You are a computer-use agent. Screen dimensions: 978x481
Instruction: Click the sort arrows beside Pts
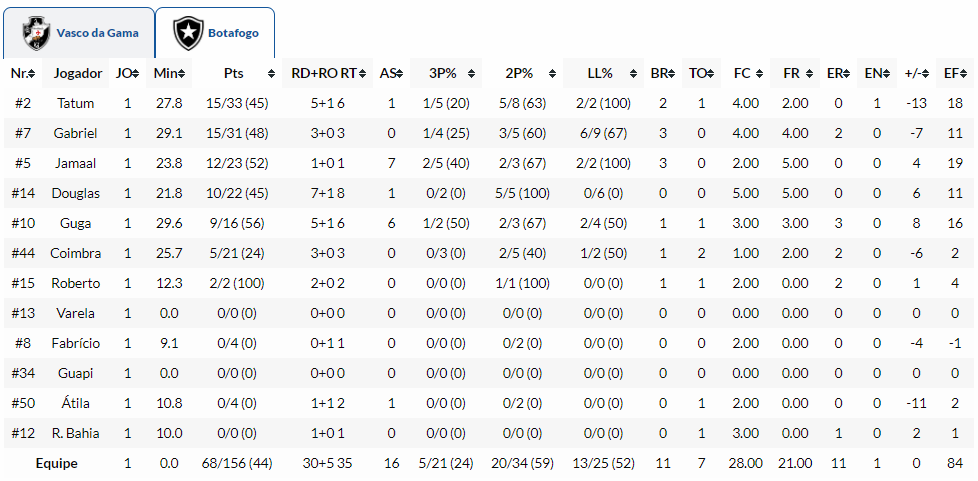(x=271, y=74)
